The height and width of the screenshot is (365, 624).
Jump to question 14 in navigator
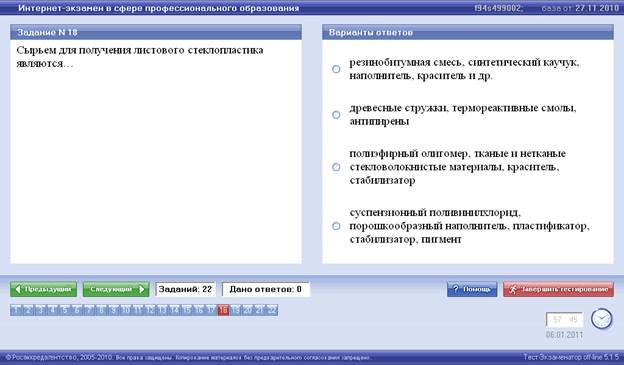point(175,310)
